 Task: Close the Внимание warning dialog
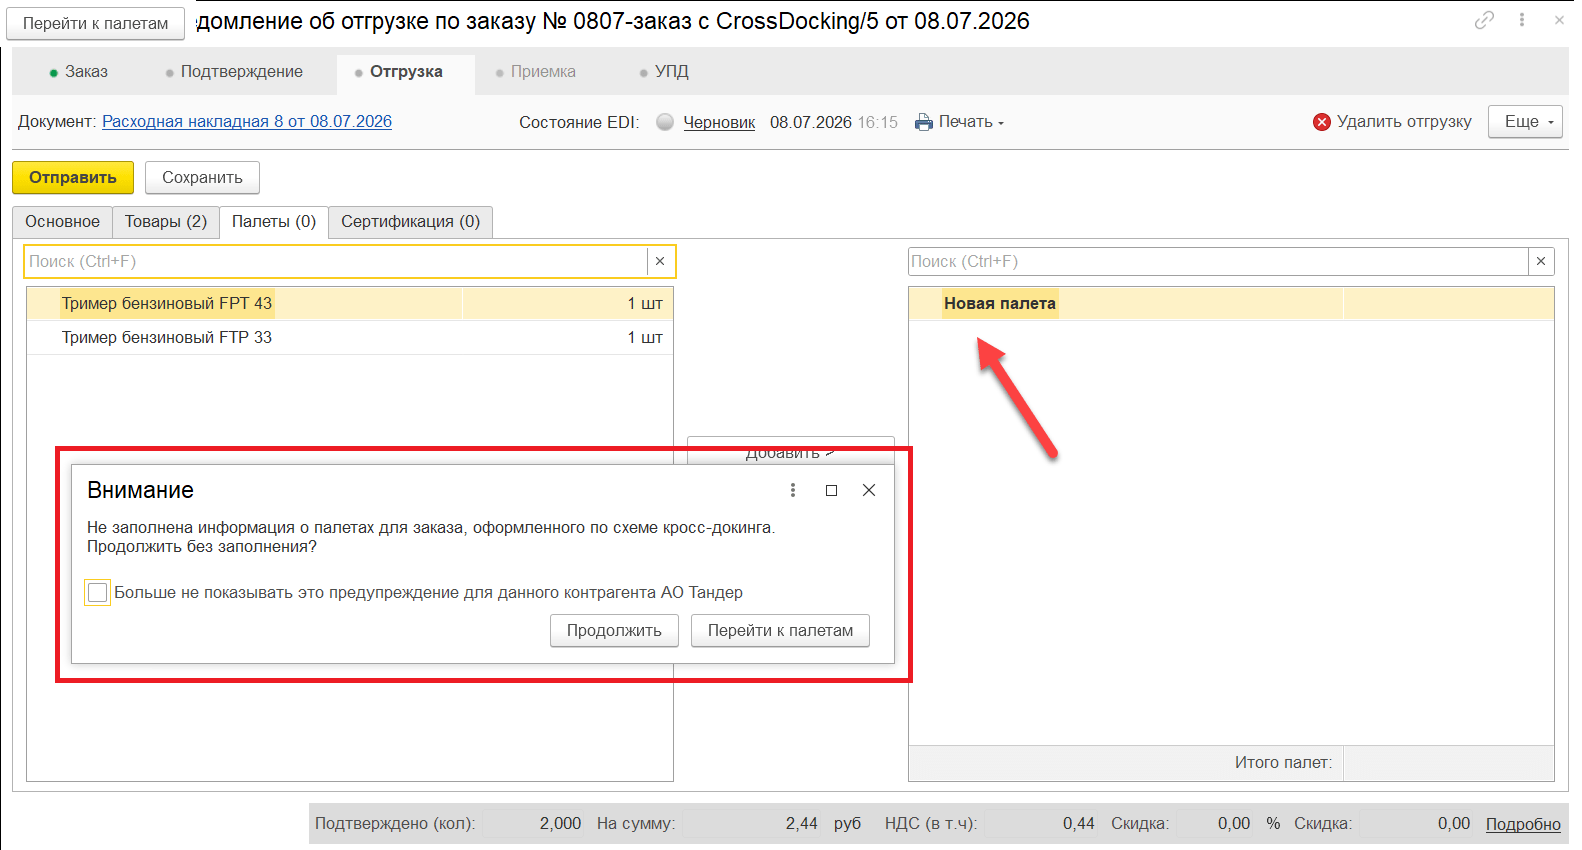coord(869,490)
